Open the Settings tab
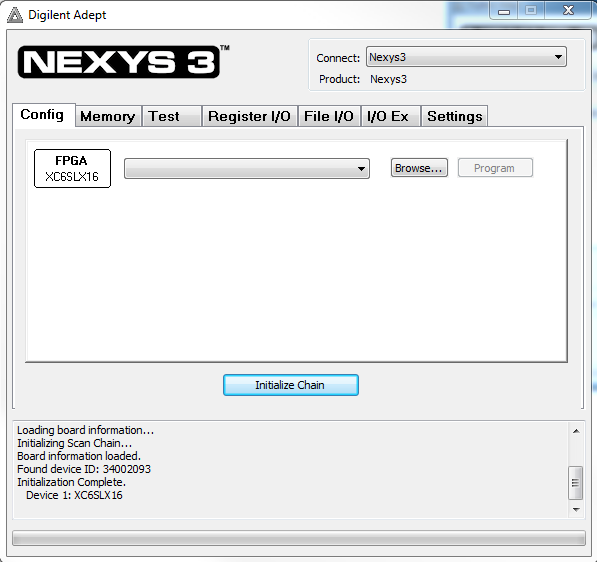The image size is (597, 562). pyautogui.click(x=455, y=116)
